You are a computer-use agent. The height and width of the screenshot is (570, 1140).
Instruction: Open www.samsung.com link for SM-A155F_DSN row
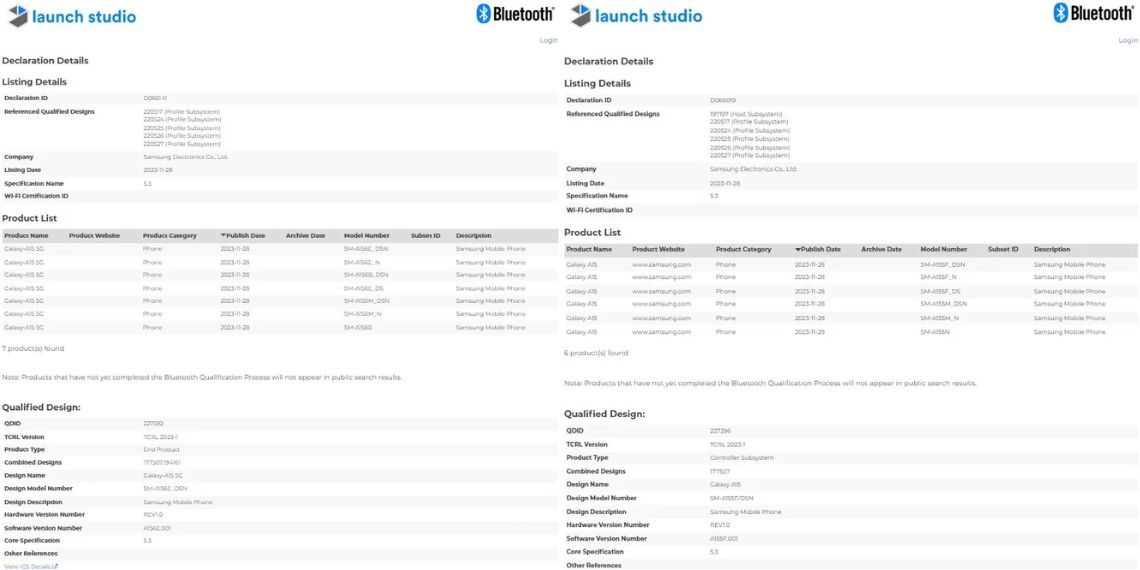pos(661,265)
